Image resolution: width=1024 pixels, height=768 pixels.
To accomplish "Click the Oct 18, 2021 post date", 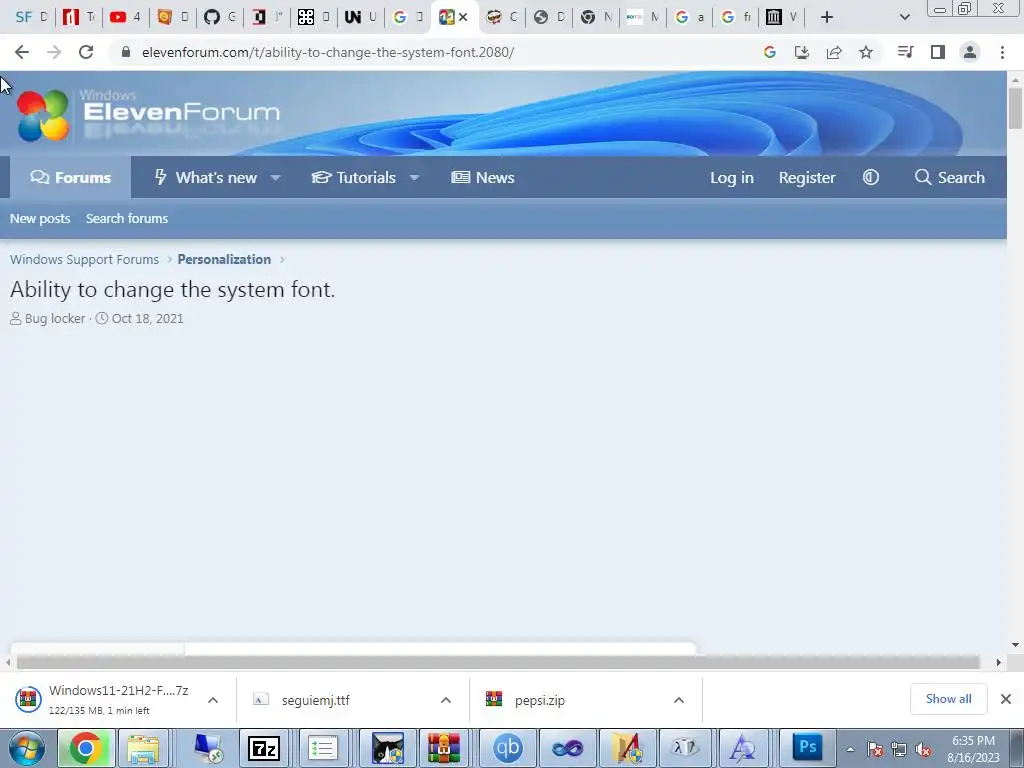I will [x=148, y=319].
